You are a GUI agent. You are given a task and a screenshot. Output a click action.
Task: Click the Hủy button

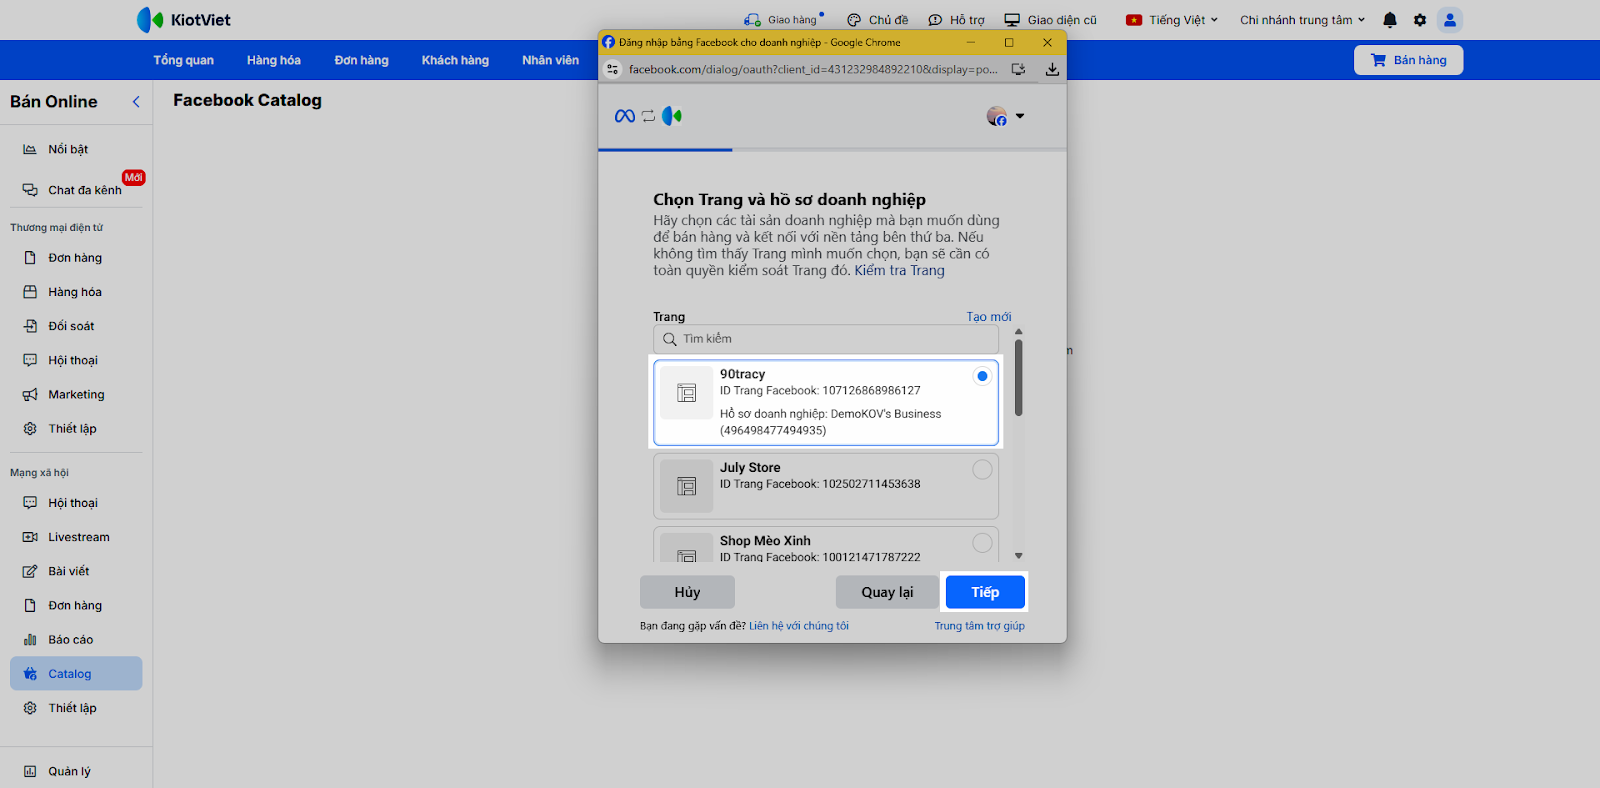pyautogui.click(x=687, y=592)
